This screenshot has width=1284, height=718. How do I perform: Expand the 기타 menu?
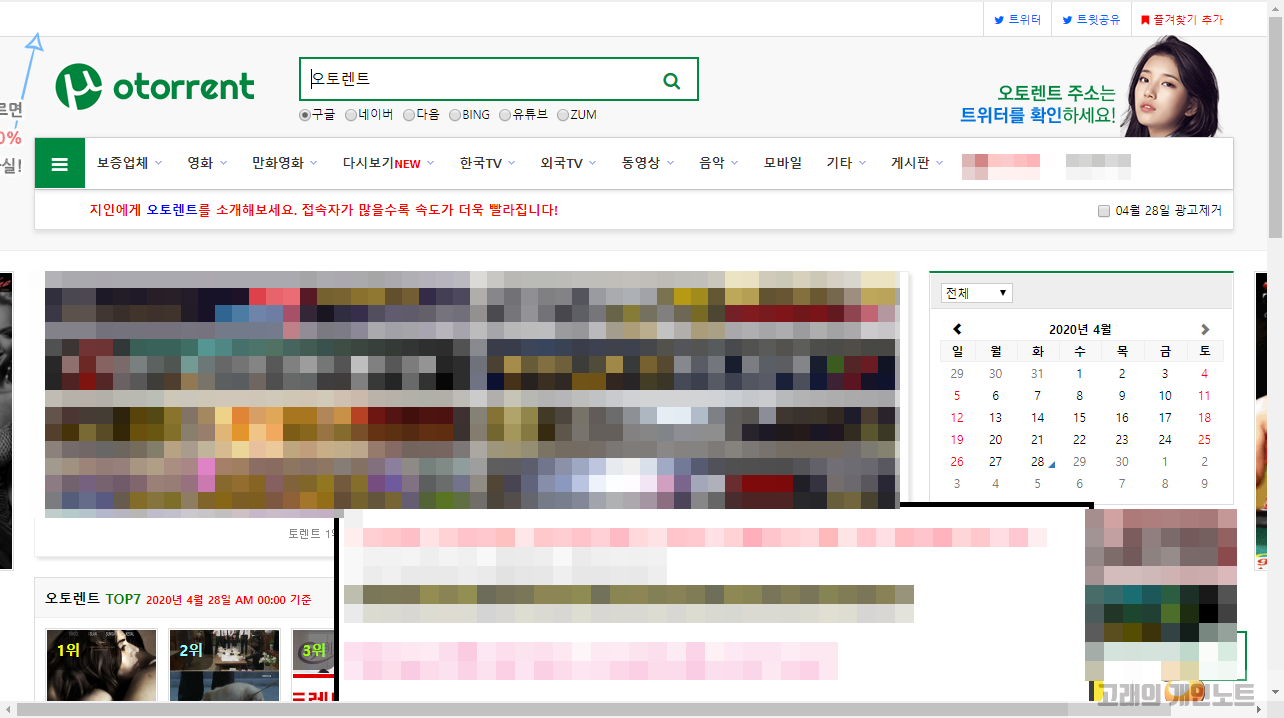(x=846, y=163)
